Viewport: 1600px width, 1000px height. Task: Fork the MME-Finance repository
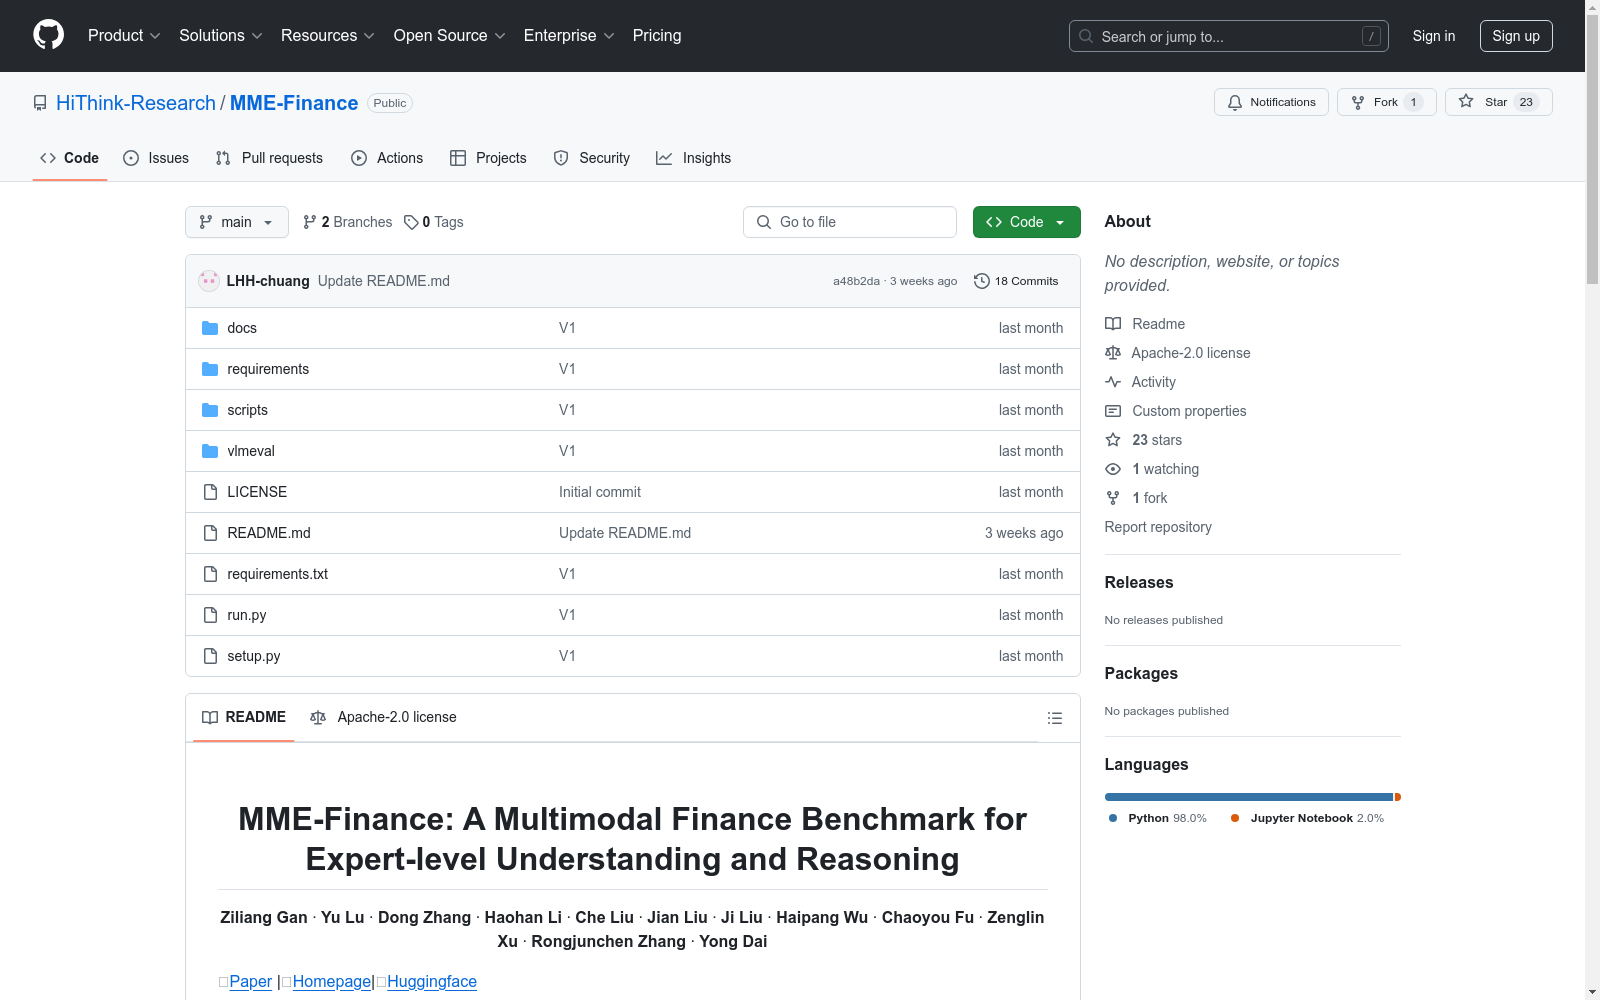point(1386,102)
